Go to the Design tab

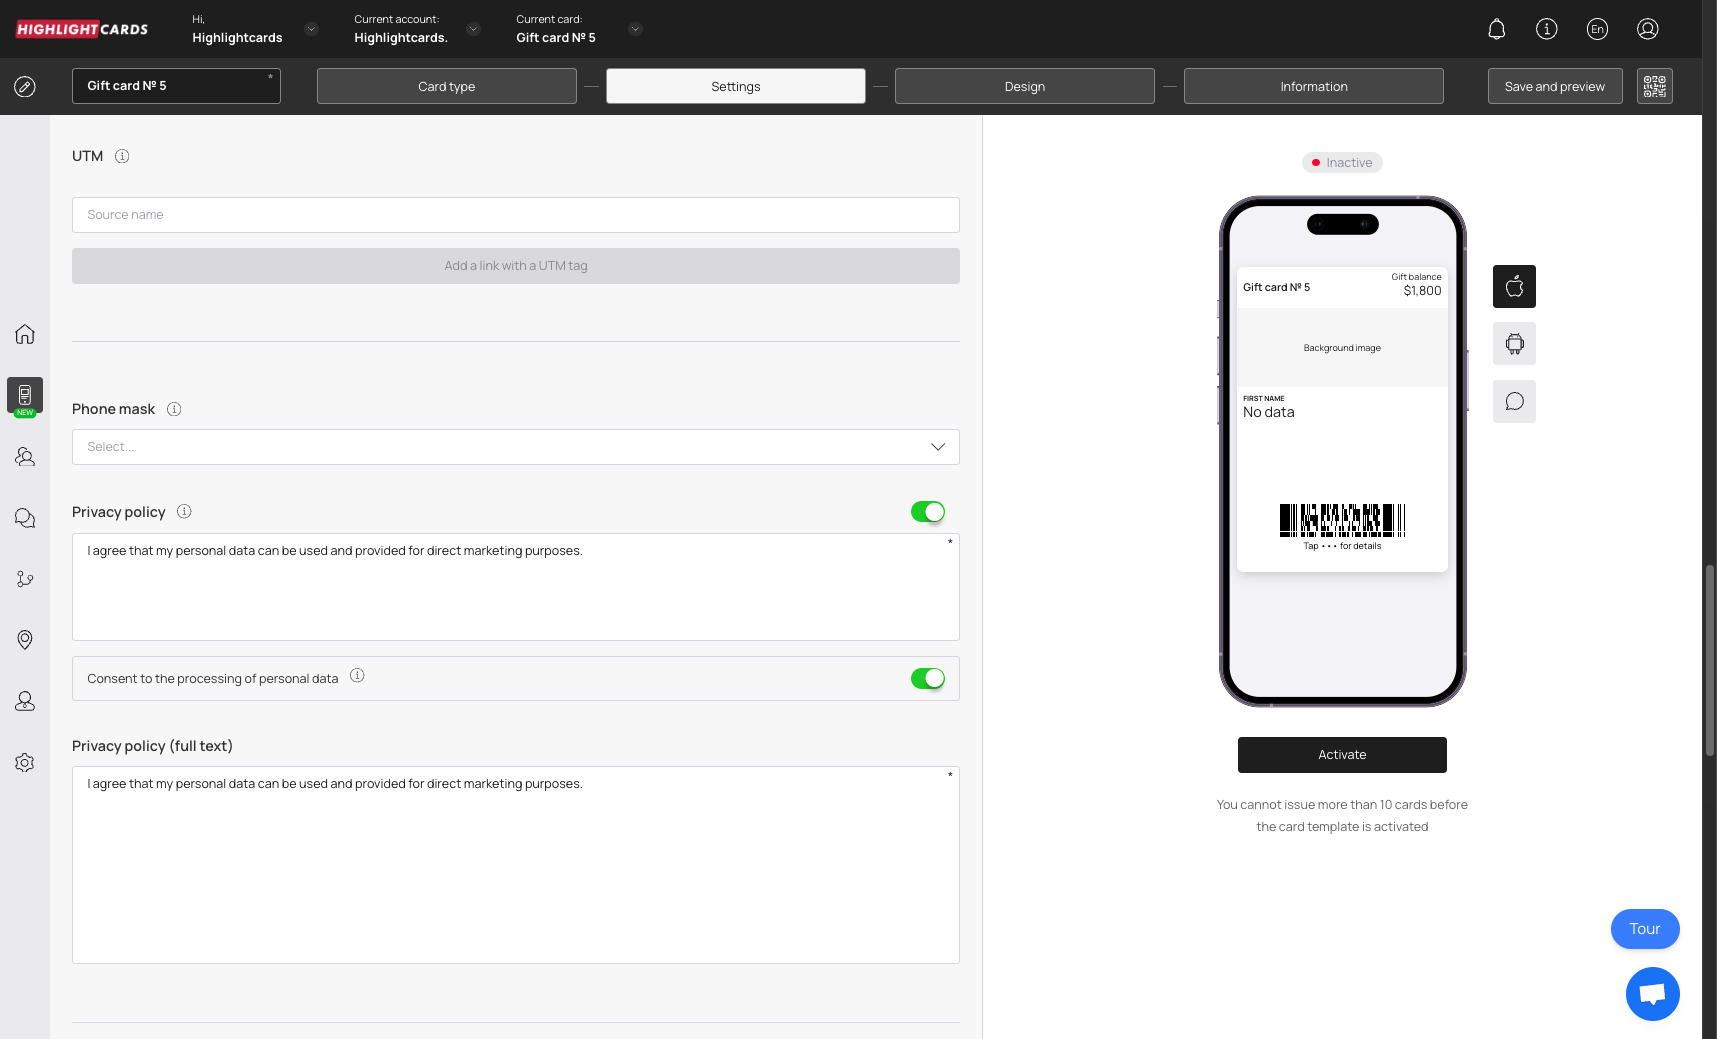pyautogui.click(x=1024, y=87)
